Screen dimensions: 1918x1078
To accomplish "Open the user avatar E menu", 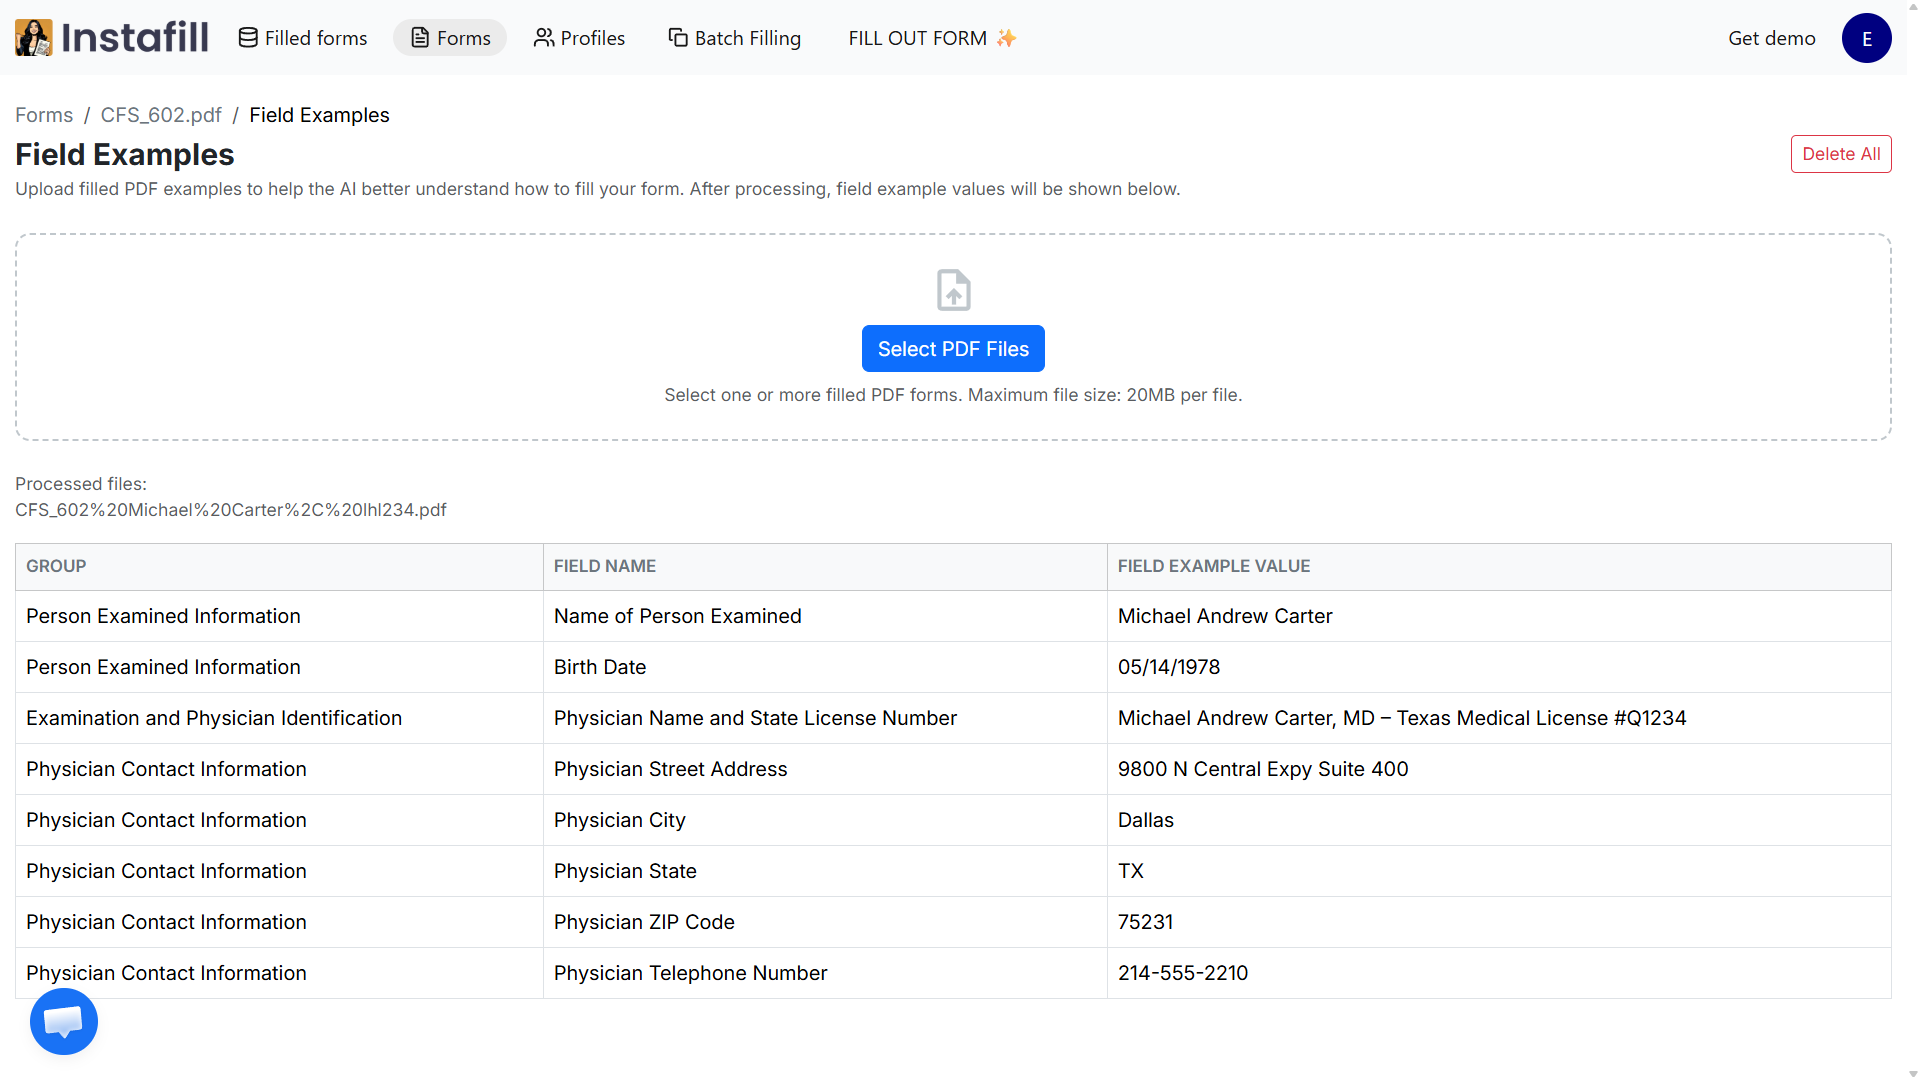I will 1866,38.
